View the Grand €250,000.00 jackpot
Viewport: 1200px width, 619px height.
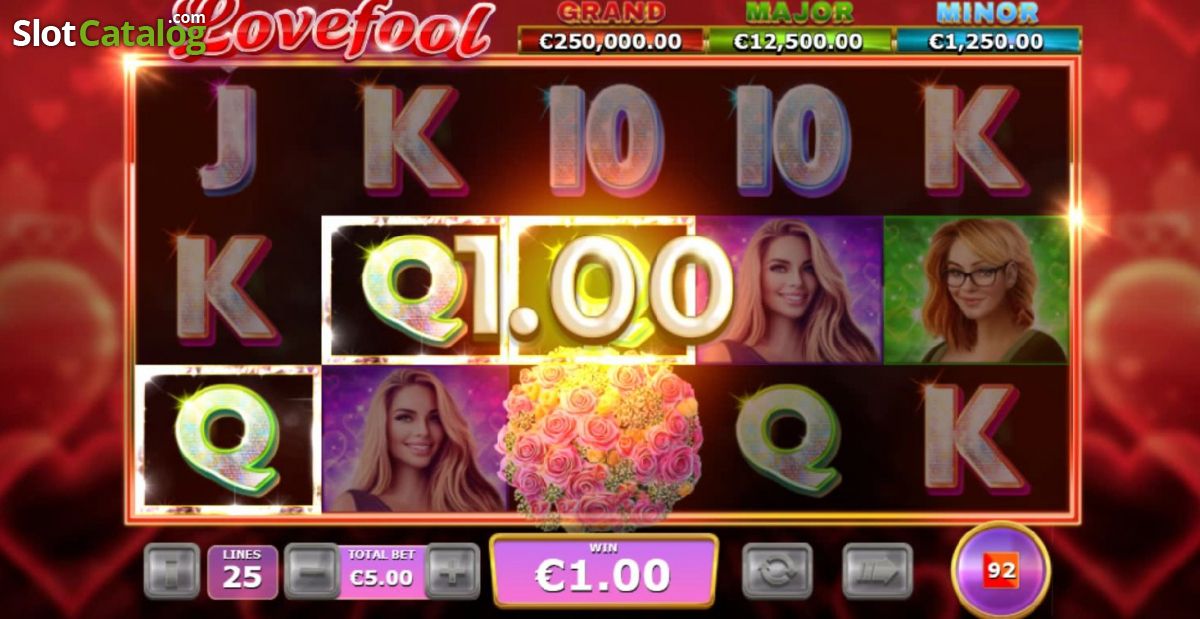(611, 29)
